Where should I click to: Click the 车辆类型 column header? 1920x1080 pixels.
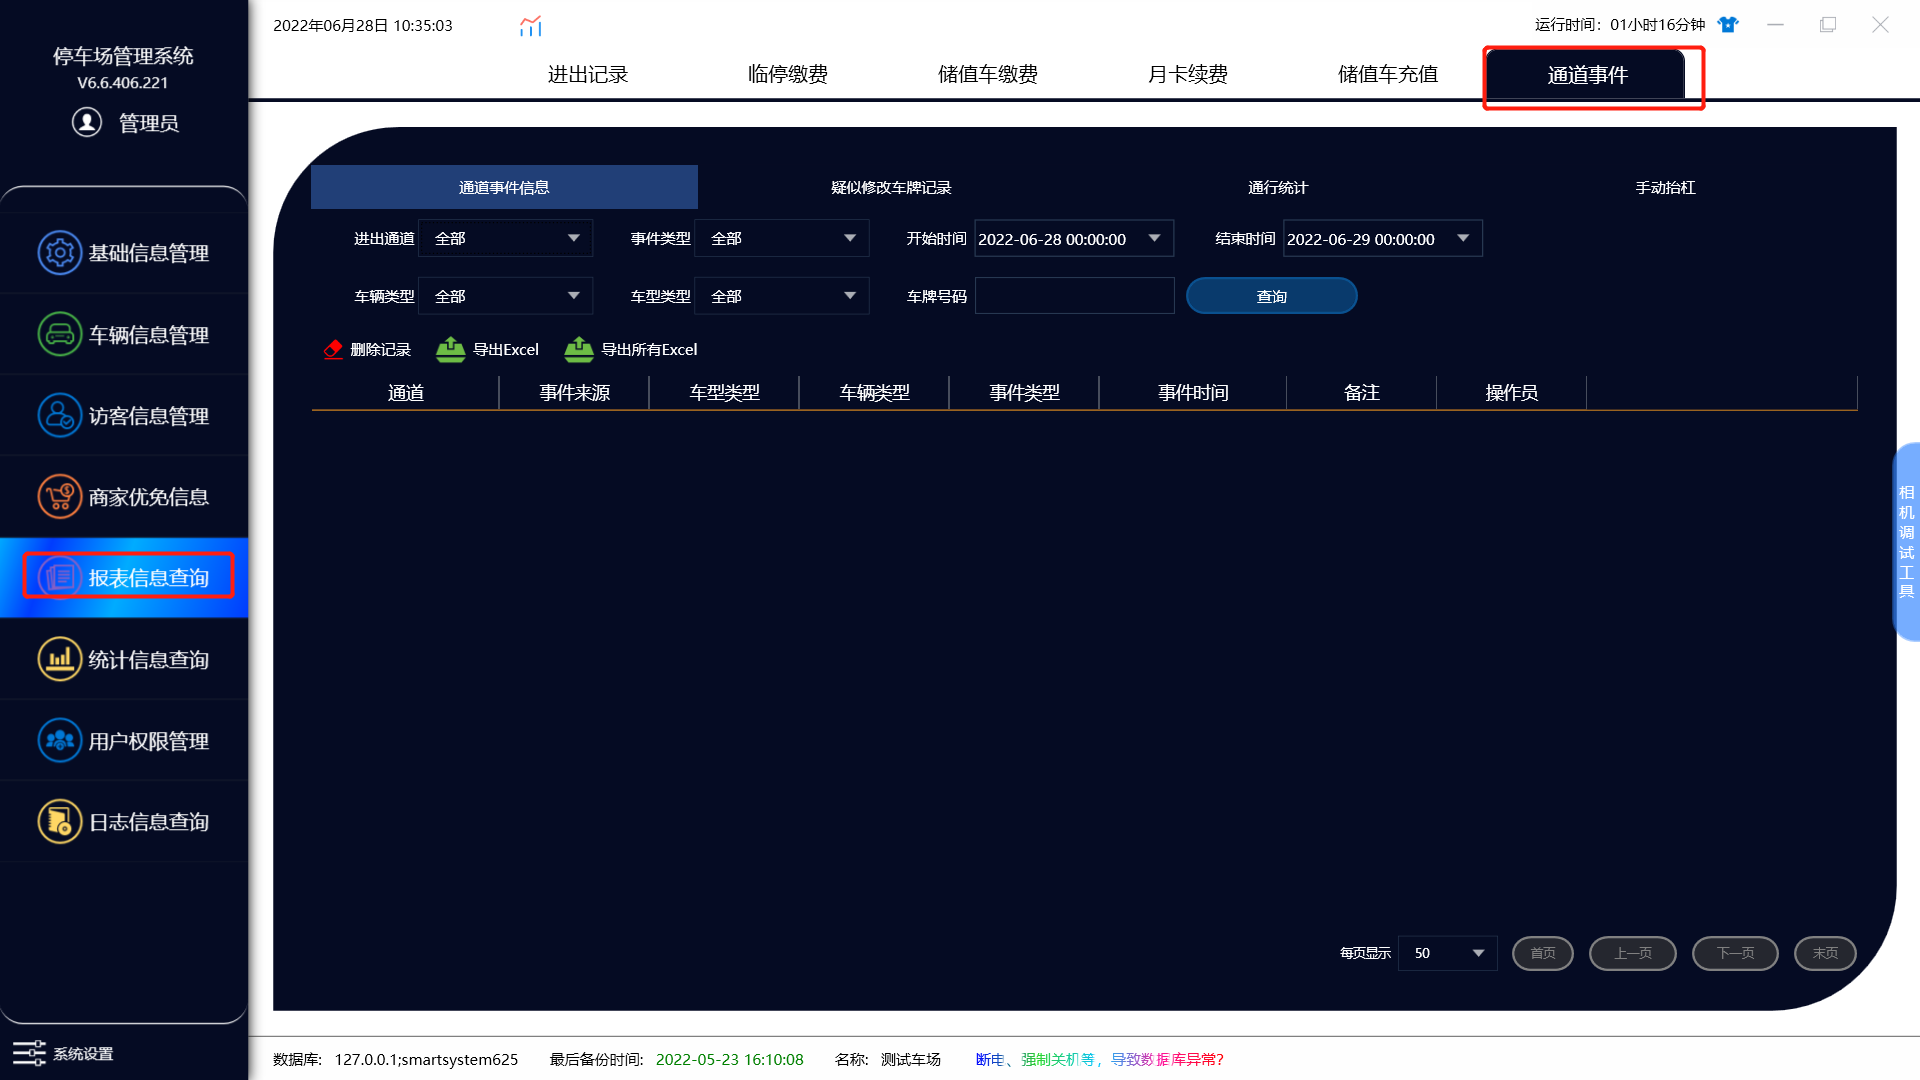click(x=875, y=393)
